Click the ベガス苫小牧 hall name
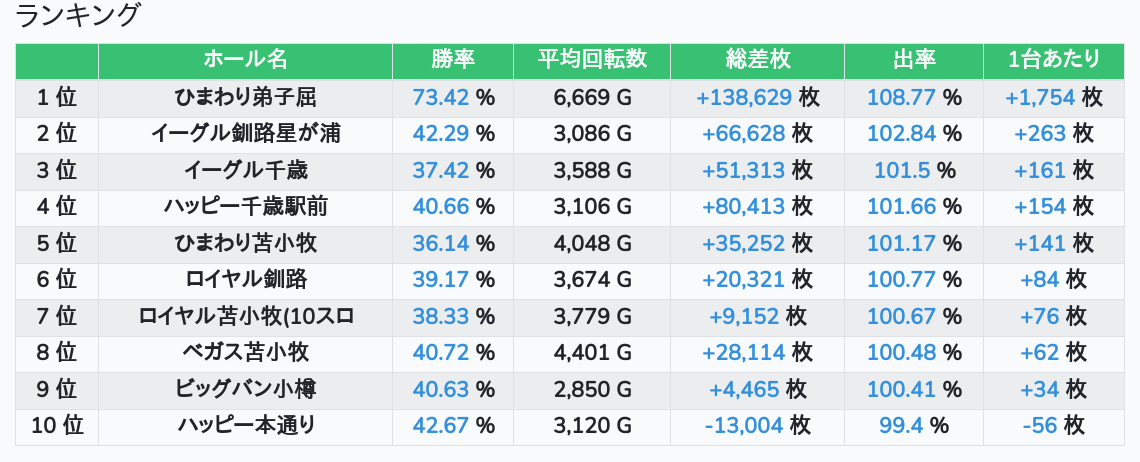Image resolution: width=1140 pixels, height=462 pixels. click(x=245, y=353)
